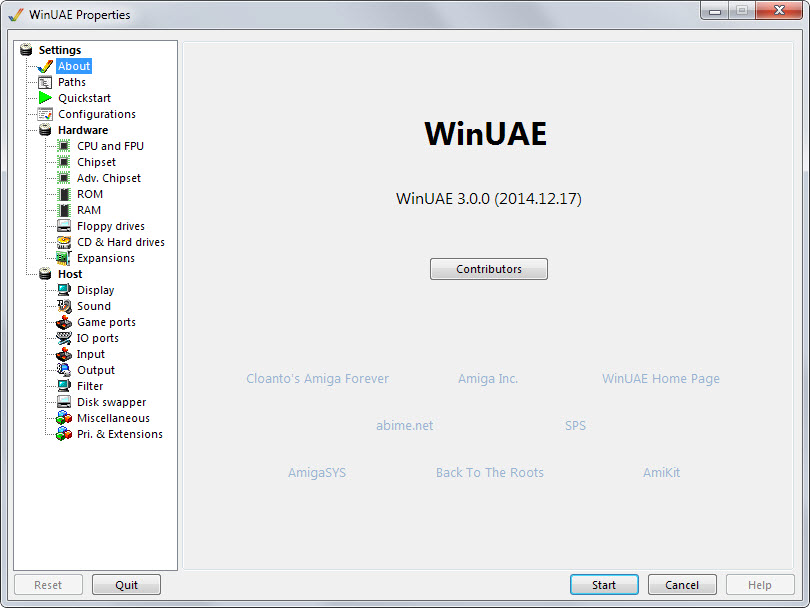Viewport: 810px width, 608px height.
Task: Open Pri. & Extensions label
Action: point(119,434)
